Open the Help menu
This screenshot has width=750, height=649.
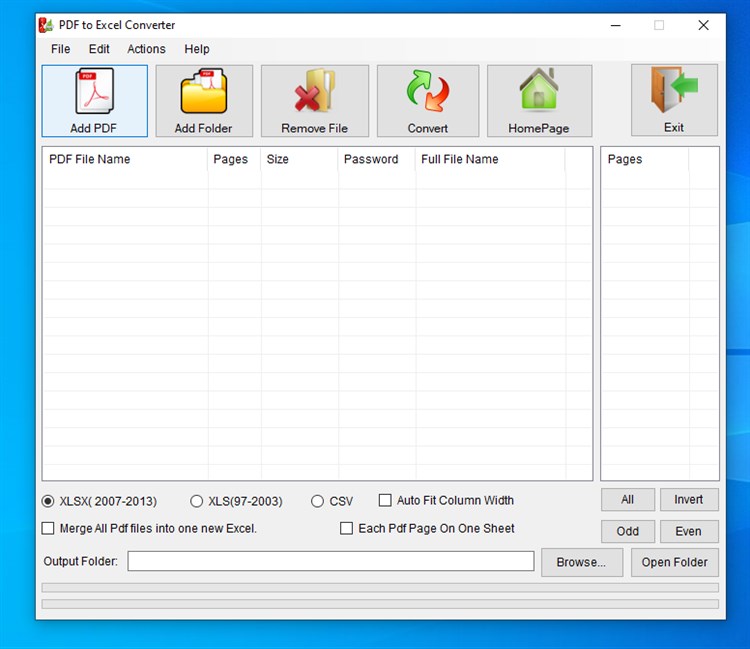(x=197, y=49)
